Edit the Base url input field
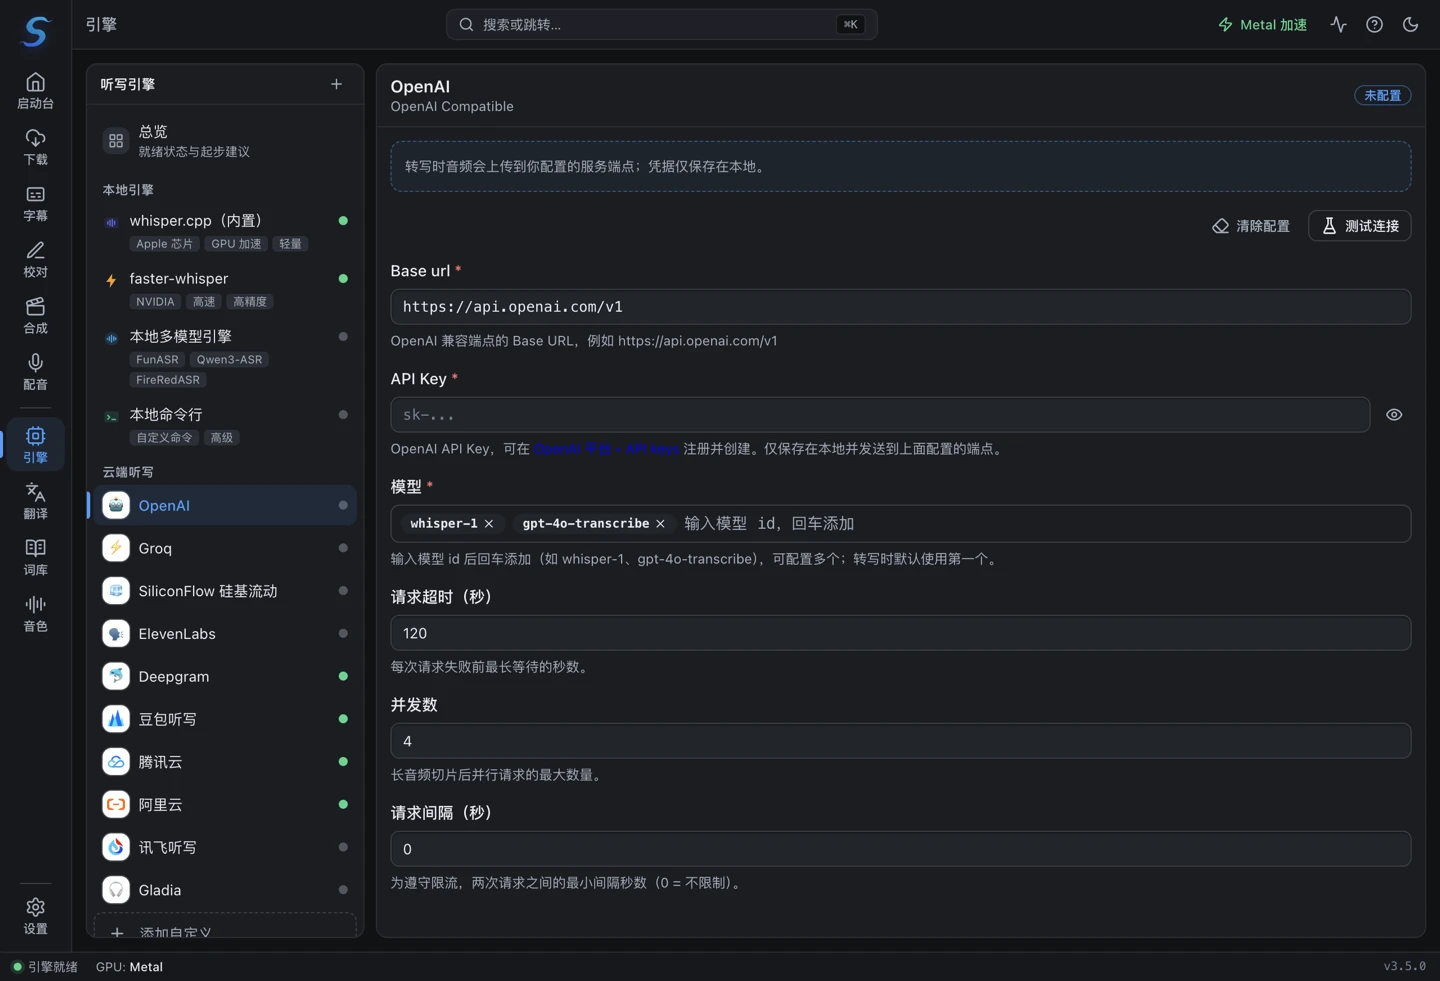 pos(900,306)
